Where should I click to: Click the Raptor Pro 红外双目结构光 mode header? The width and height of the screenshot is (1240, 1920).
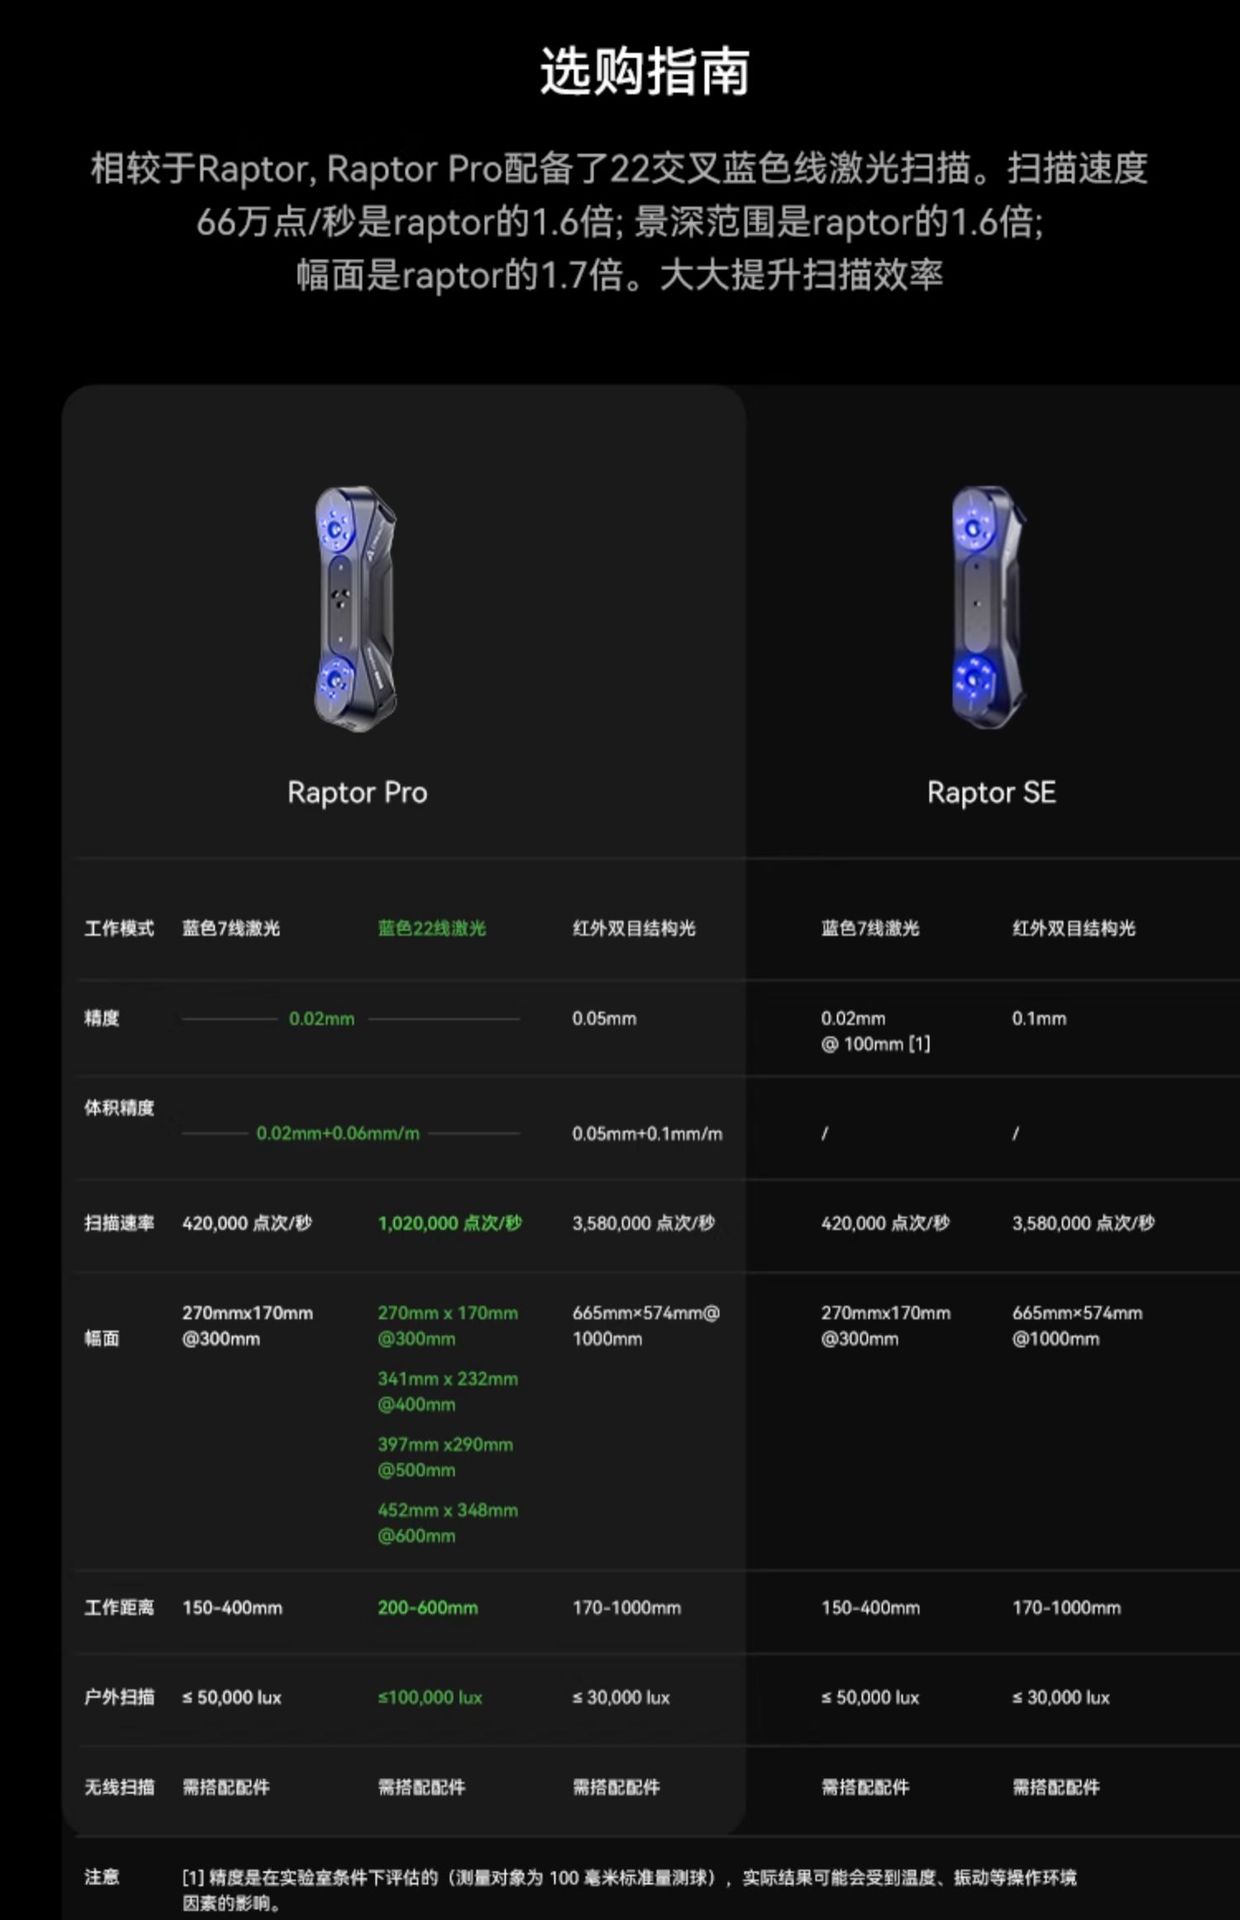tap(634, 928)
